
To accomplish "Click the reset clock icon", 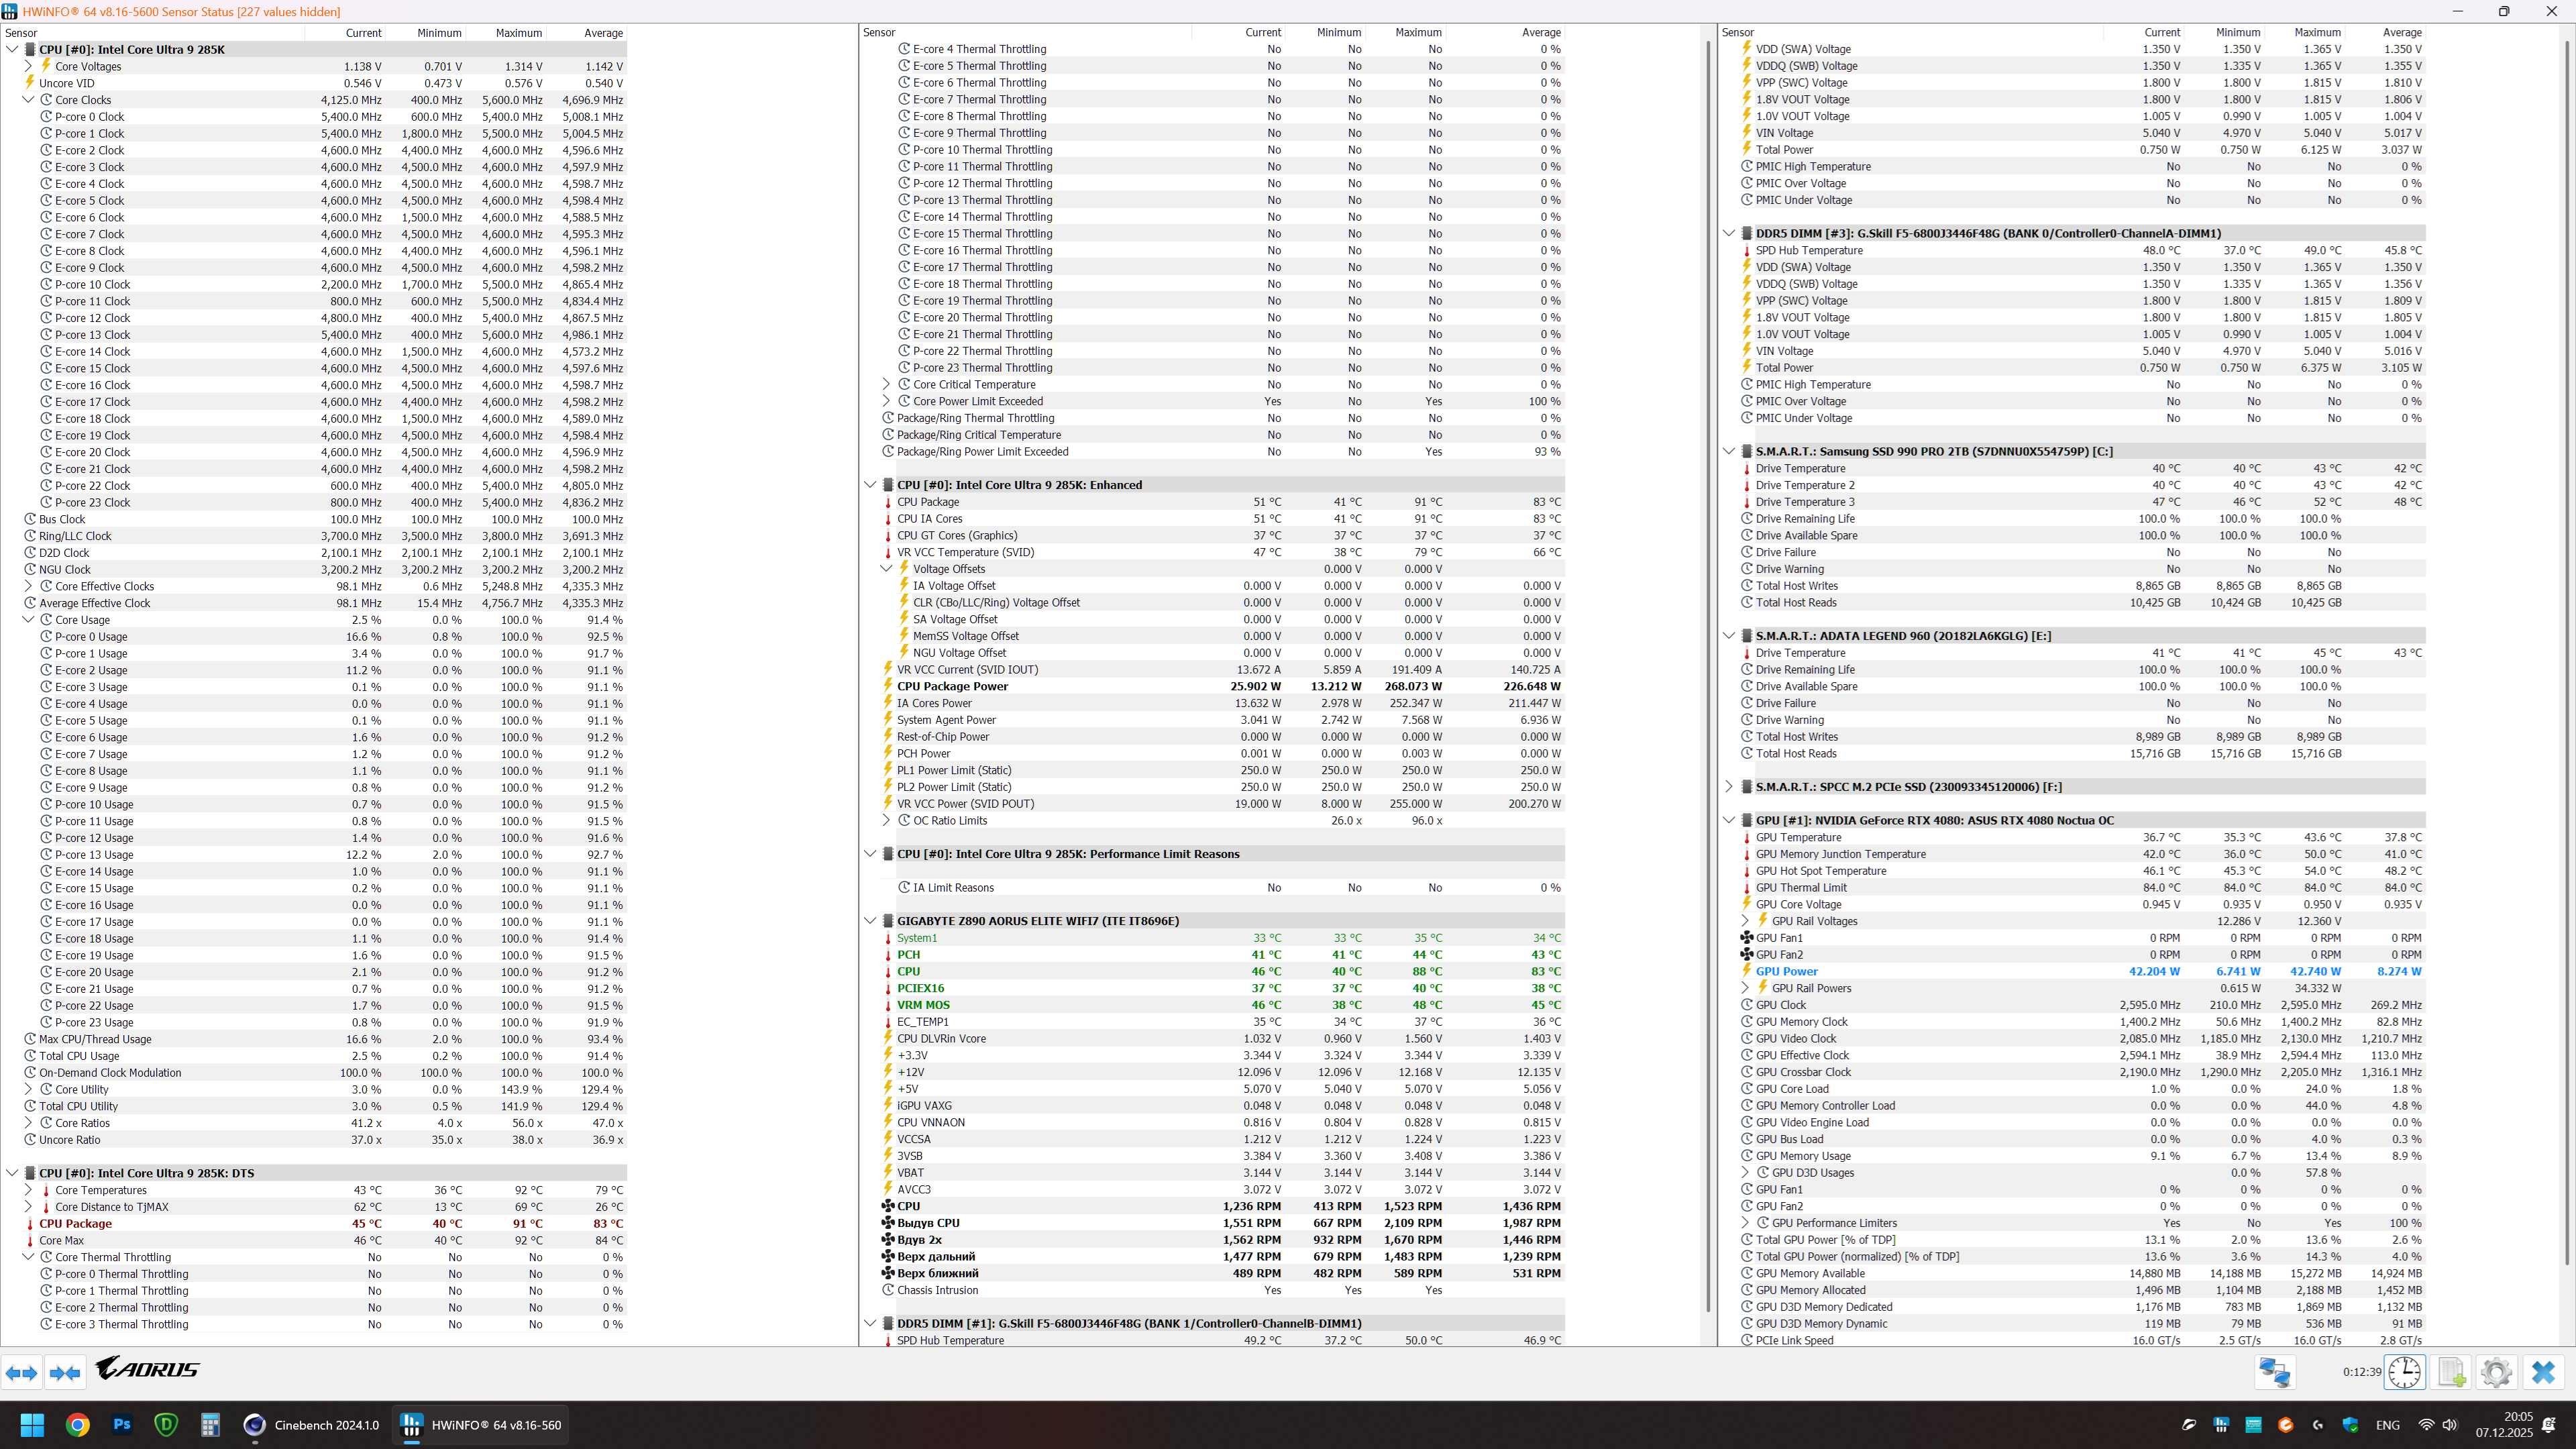I will (2405, 1372).
